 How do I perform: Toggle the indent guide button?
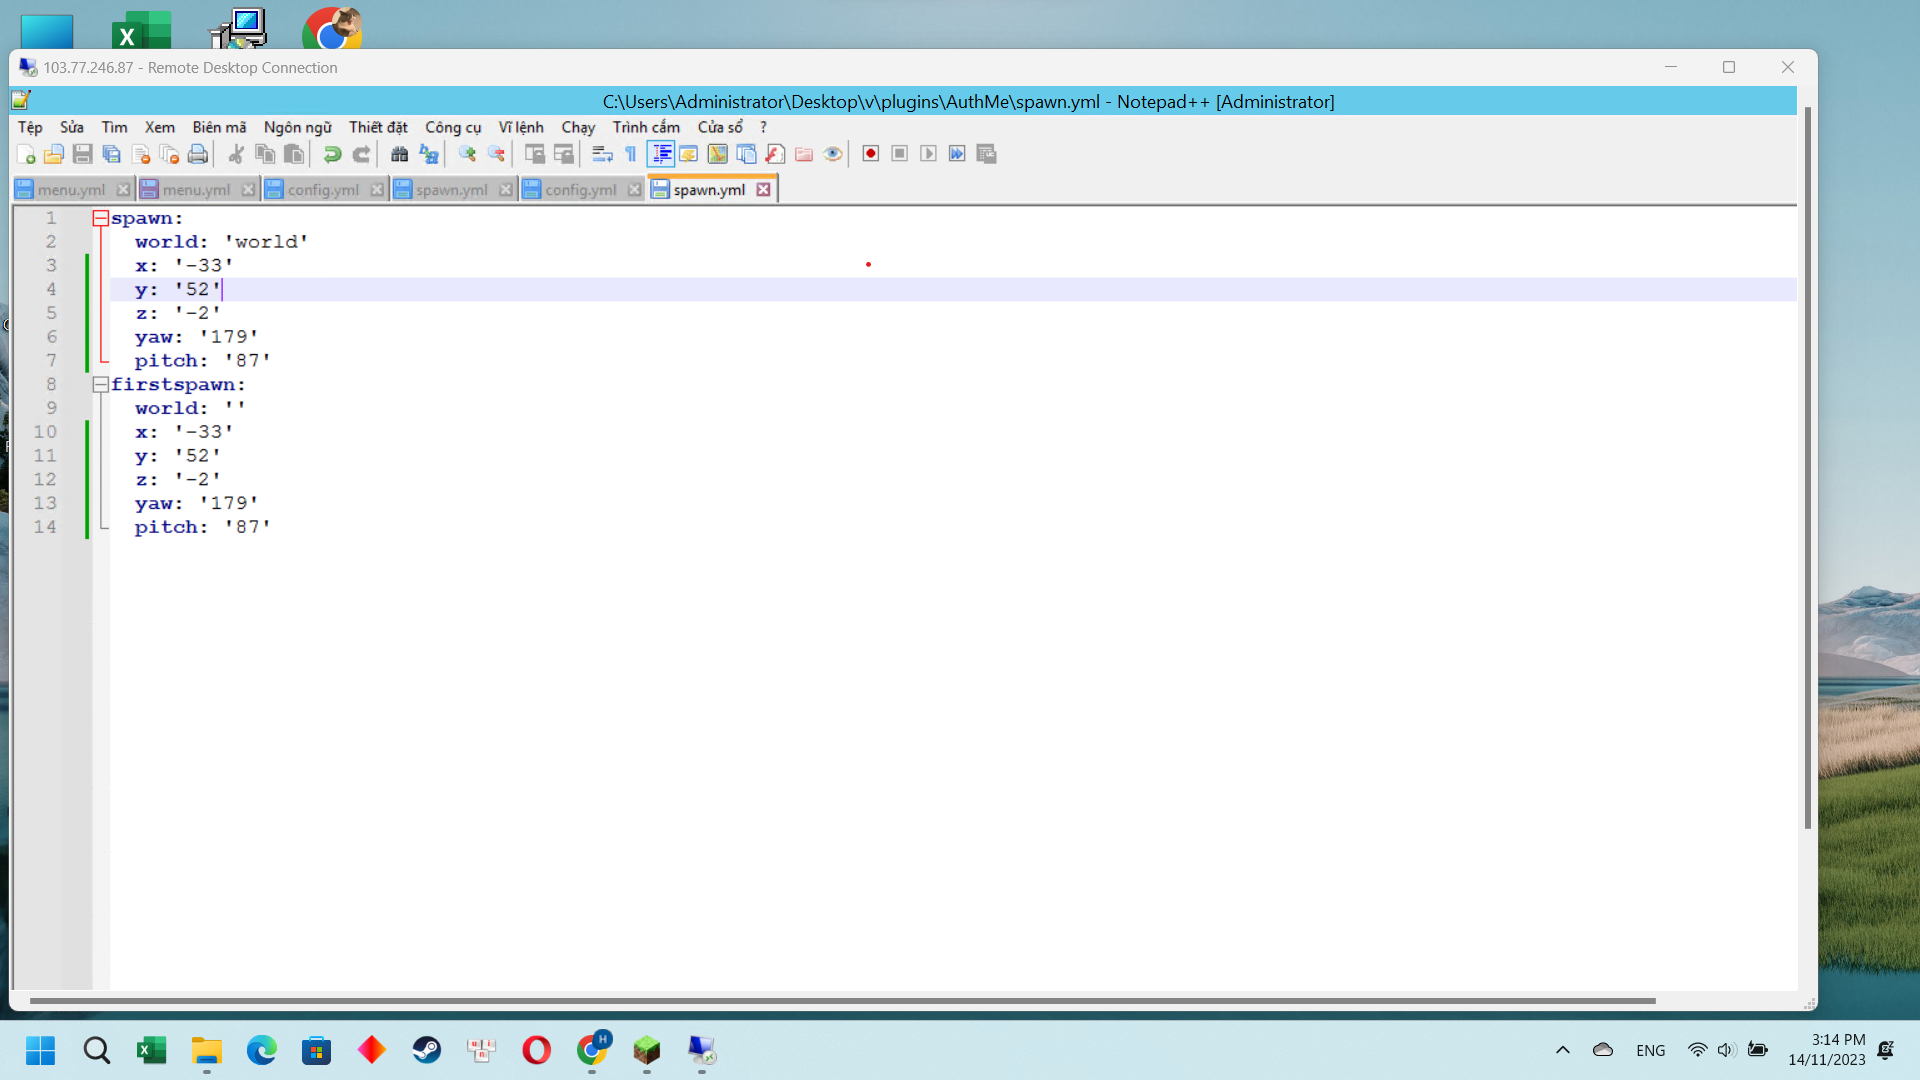pos(660,154)
